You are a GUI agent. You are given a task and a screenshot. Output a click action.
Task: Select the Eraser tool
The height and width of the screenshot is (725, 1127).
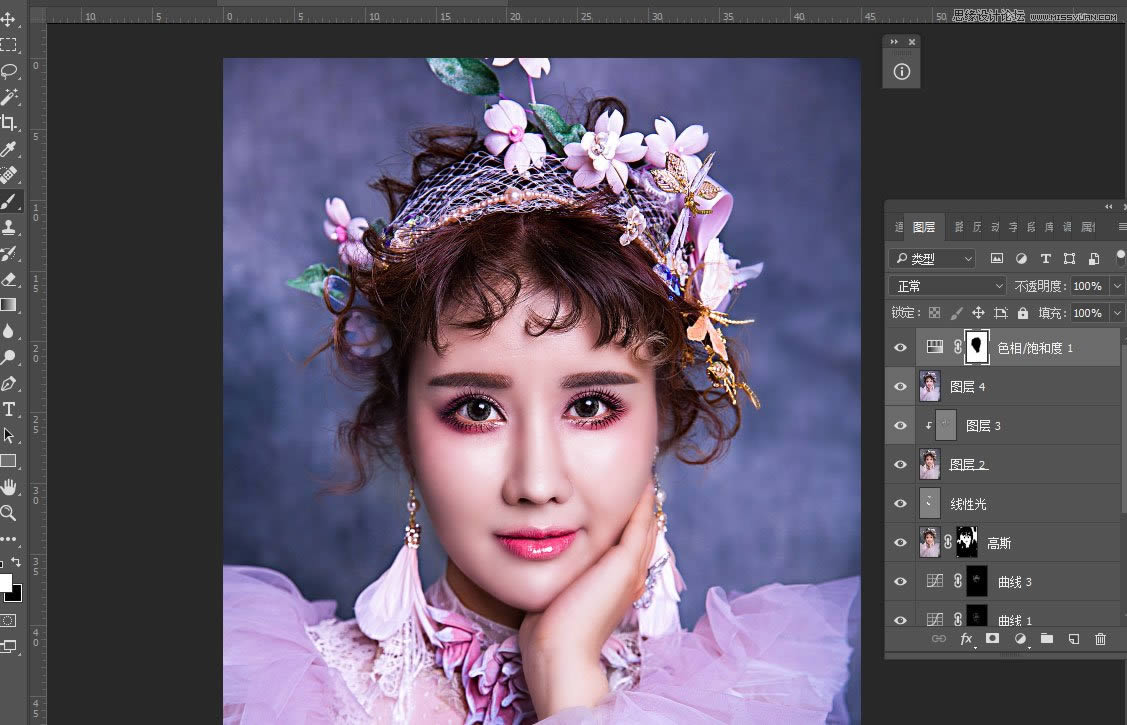point(9,279)
